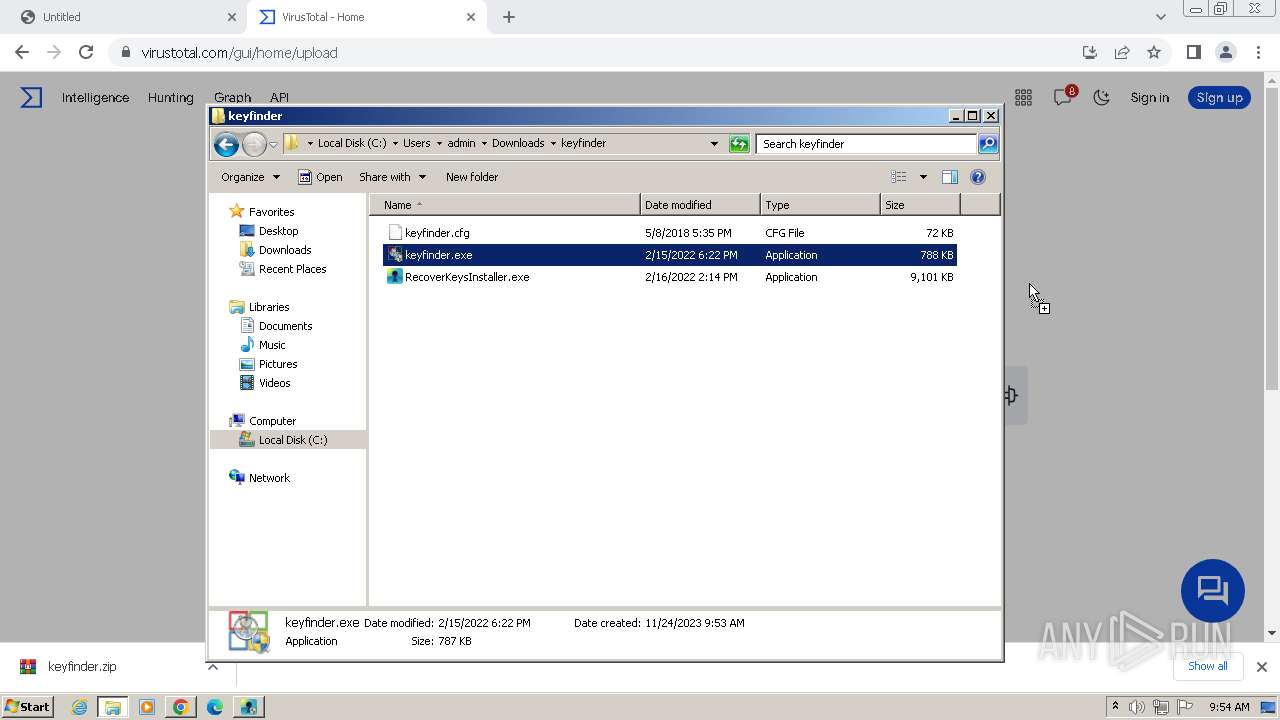Open Computer in navigation pane
This screenshot has width=1280, height=720.
tap(272, 421)
